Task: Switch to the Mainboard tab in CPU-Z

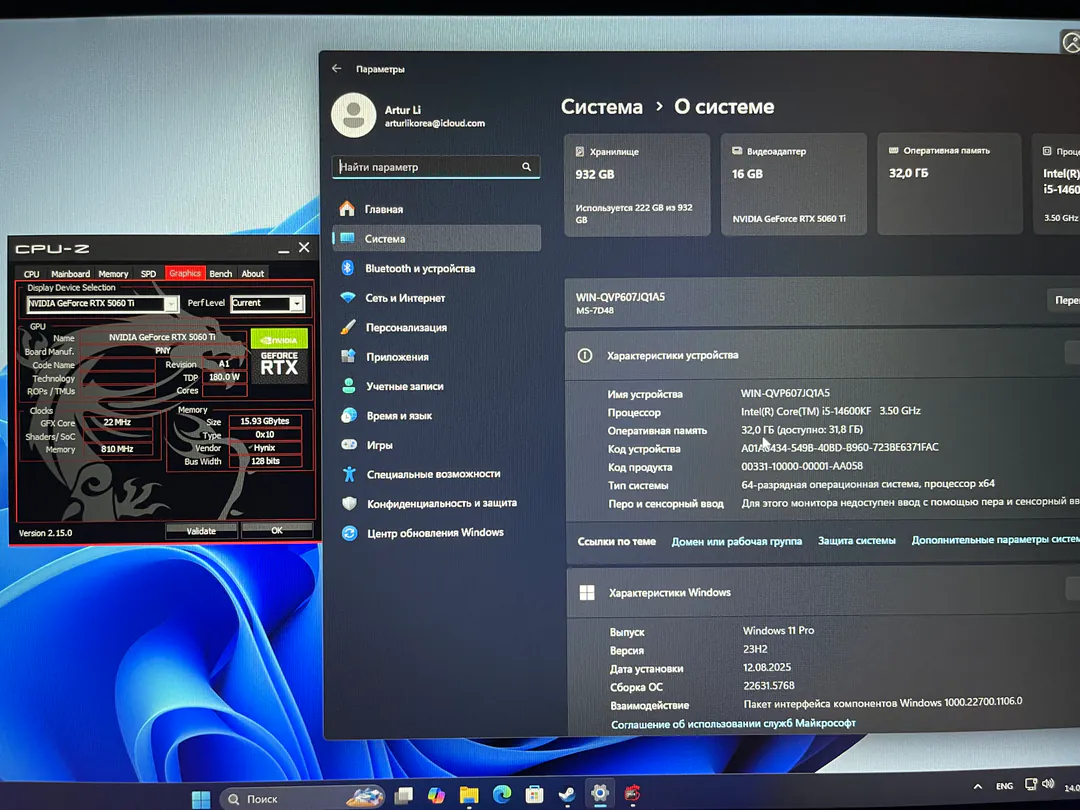Action: pos(70,273)
